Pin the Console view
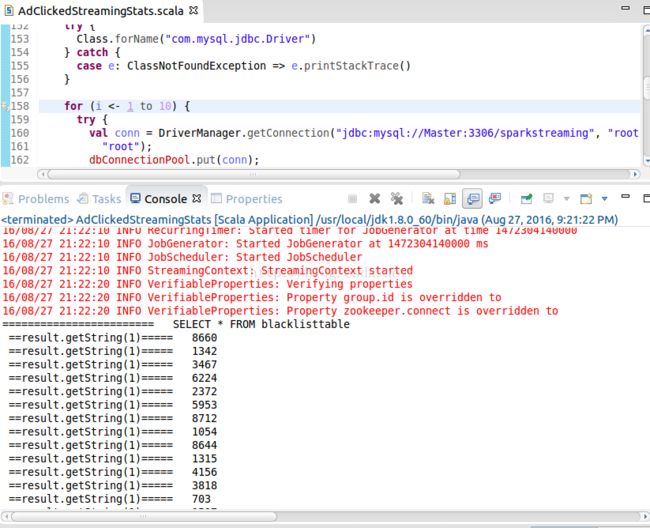Image resolution: width=650 pixels, height=528 pixels. click(526, 199)
